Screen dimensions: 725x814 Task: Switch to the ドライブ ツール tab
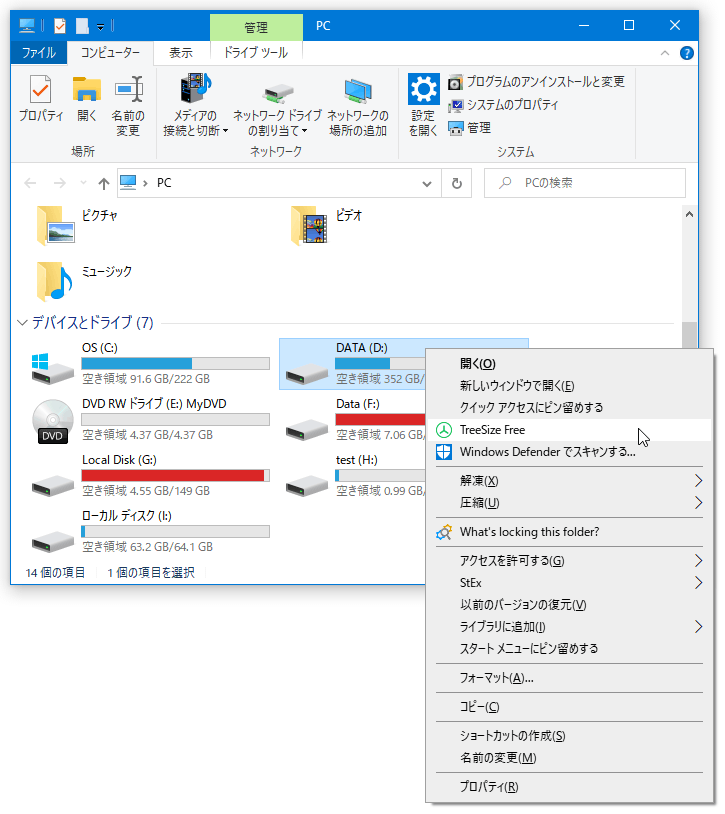[256, 52]
